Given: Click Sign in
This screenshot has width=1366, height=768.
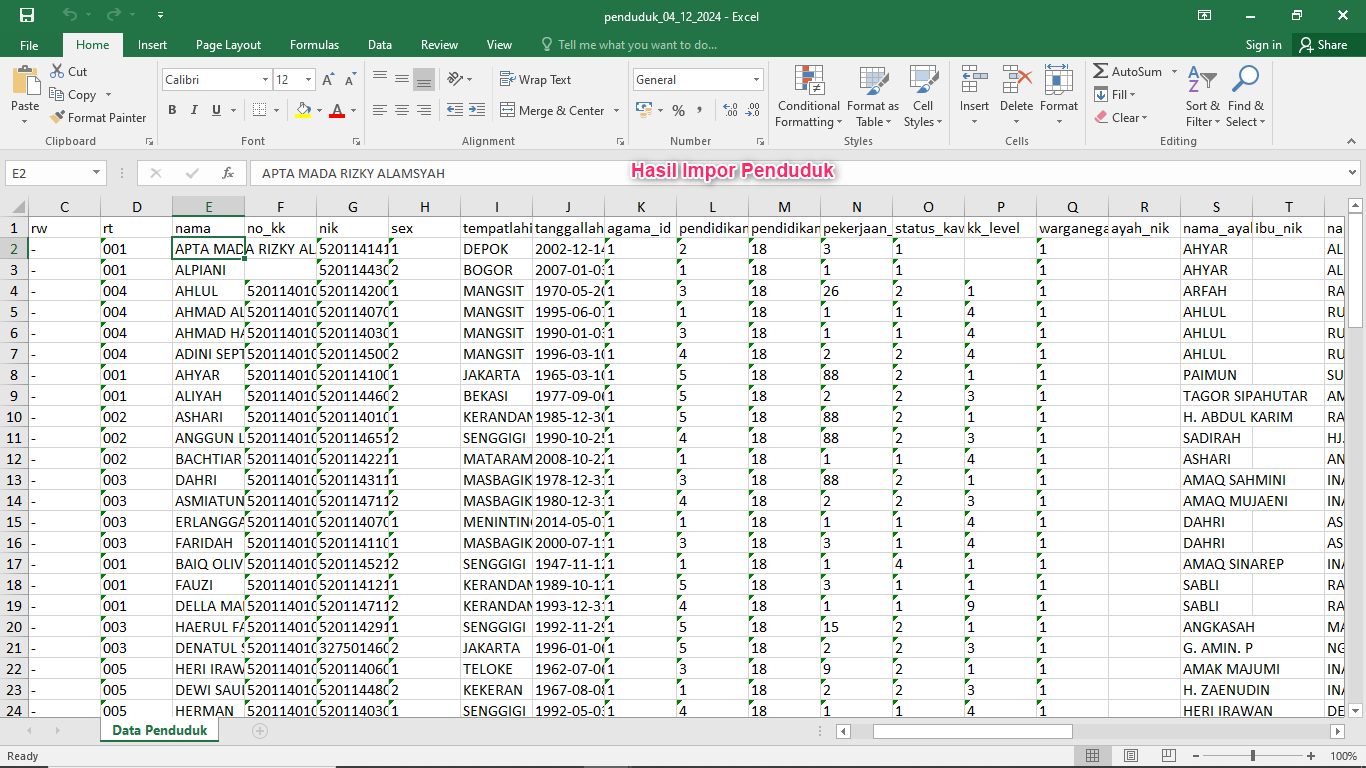Looking at the screenshot, I should [1264, 45].
